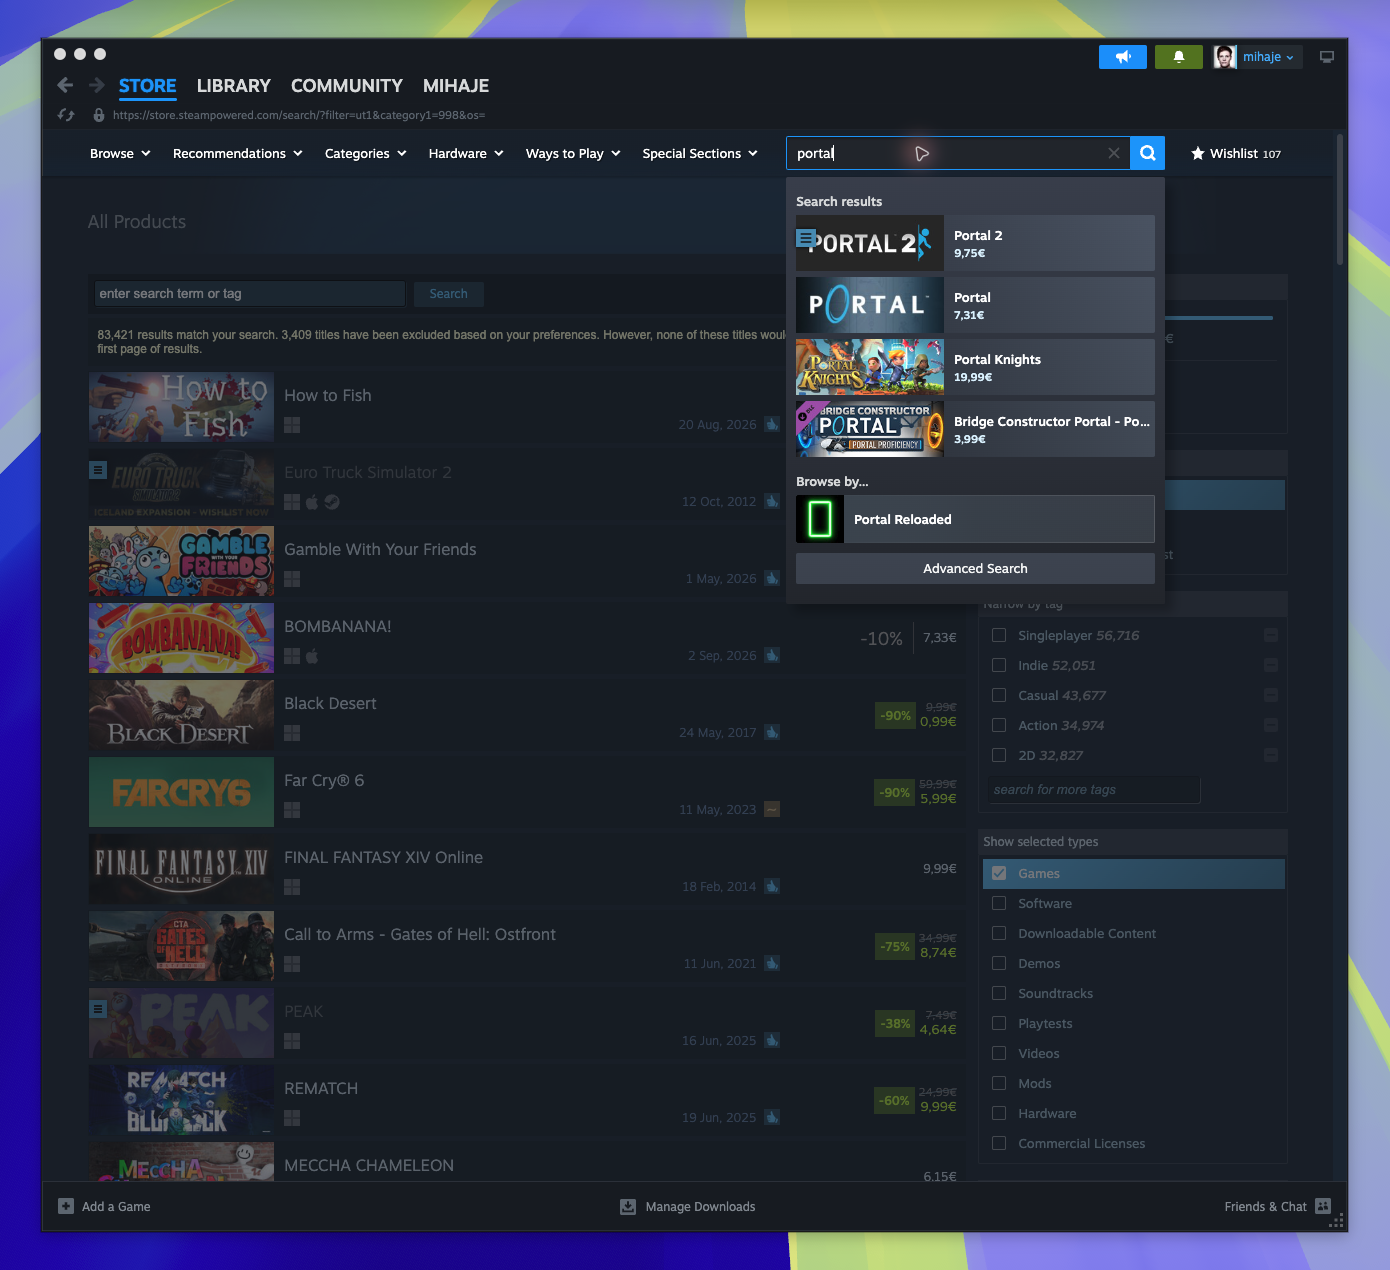Click Apple icon under BOMBANANA!
This screenshot has height=1270, width=1390.
pyautogui.click(x=312, y=656)
